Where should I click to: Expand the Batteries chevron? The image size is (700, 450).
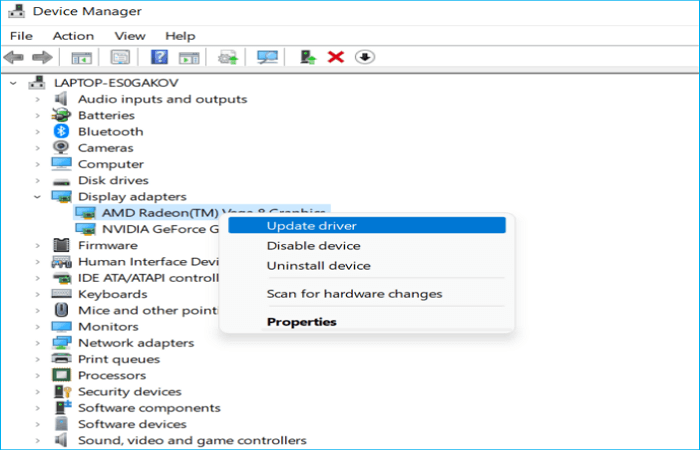click(38, 116)
